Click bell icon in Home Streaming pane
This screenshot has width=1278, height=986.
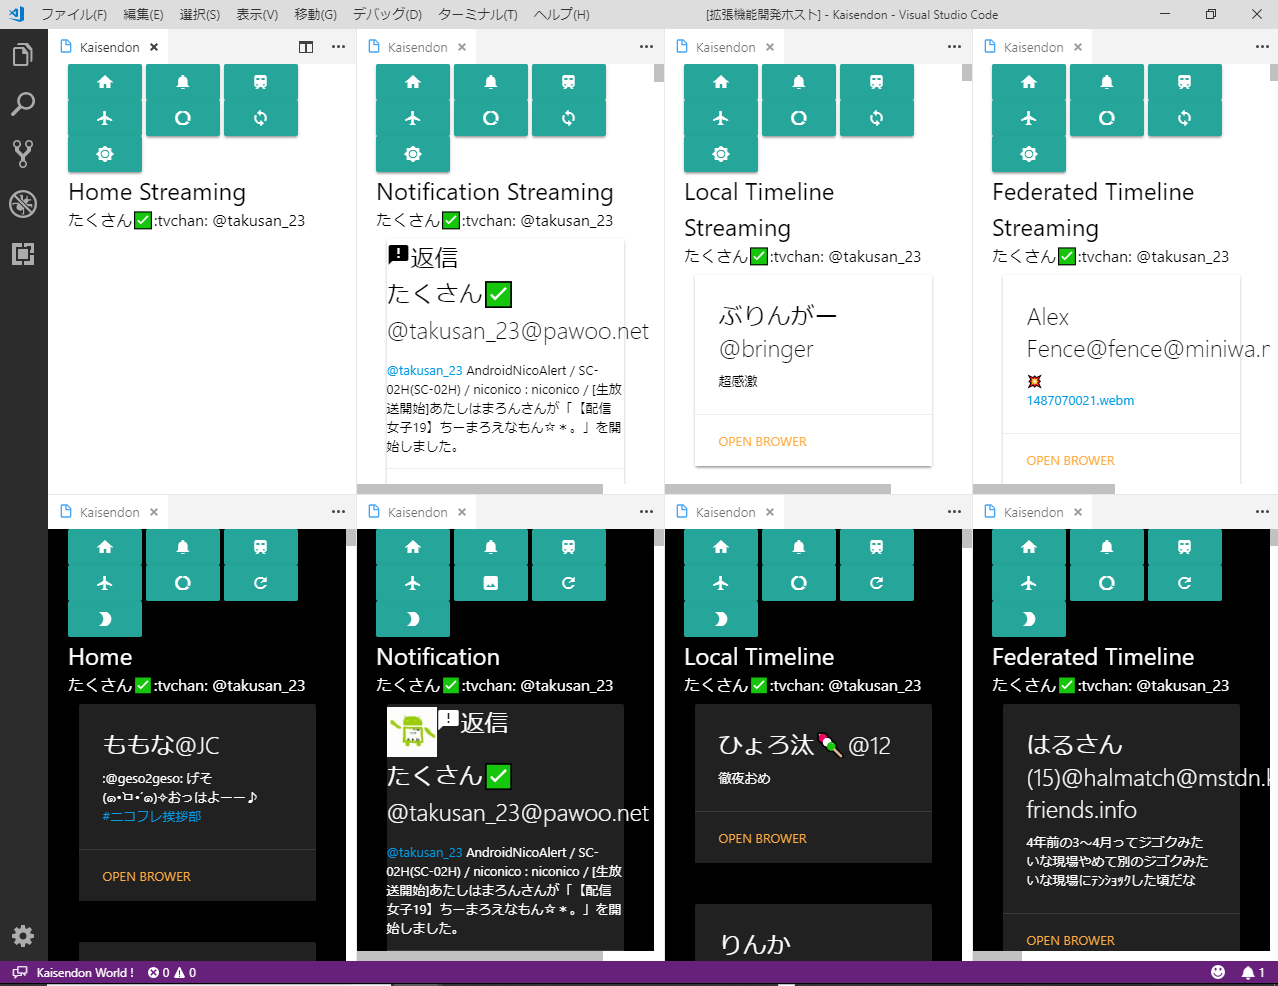pyautogui.click(x=183, y=82)
